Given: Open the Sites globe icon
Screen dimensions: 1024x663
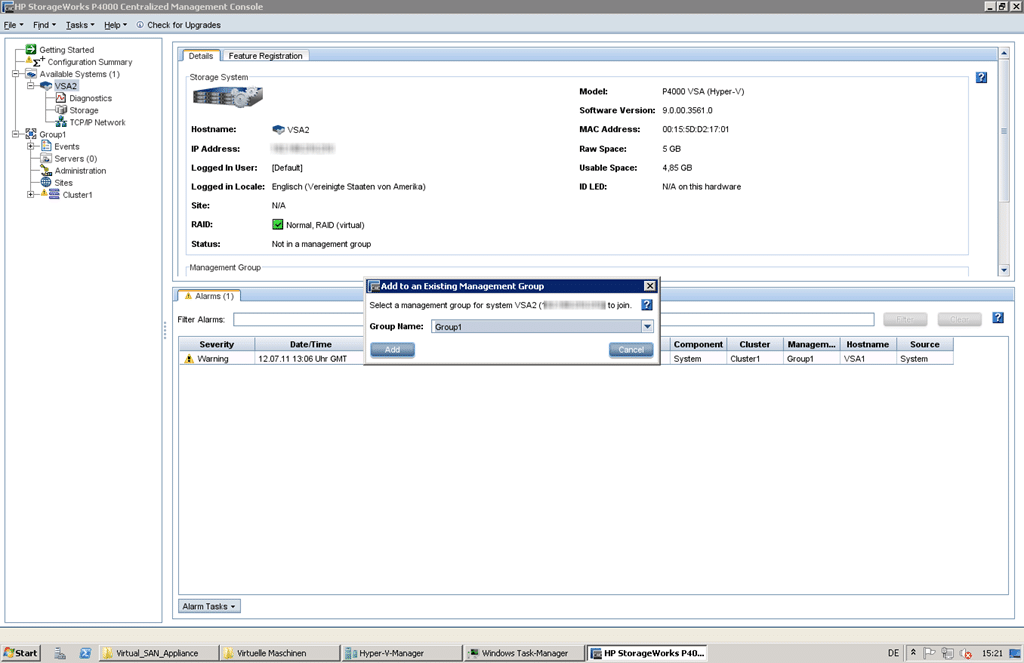Looking at the screenshot, I should tap(46, 182).
